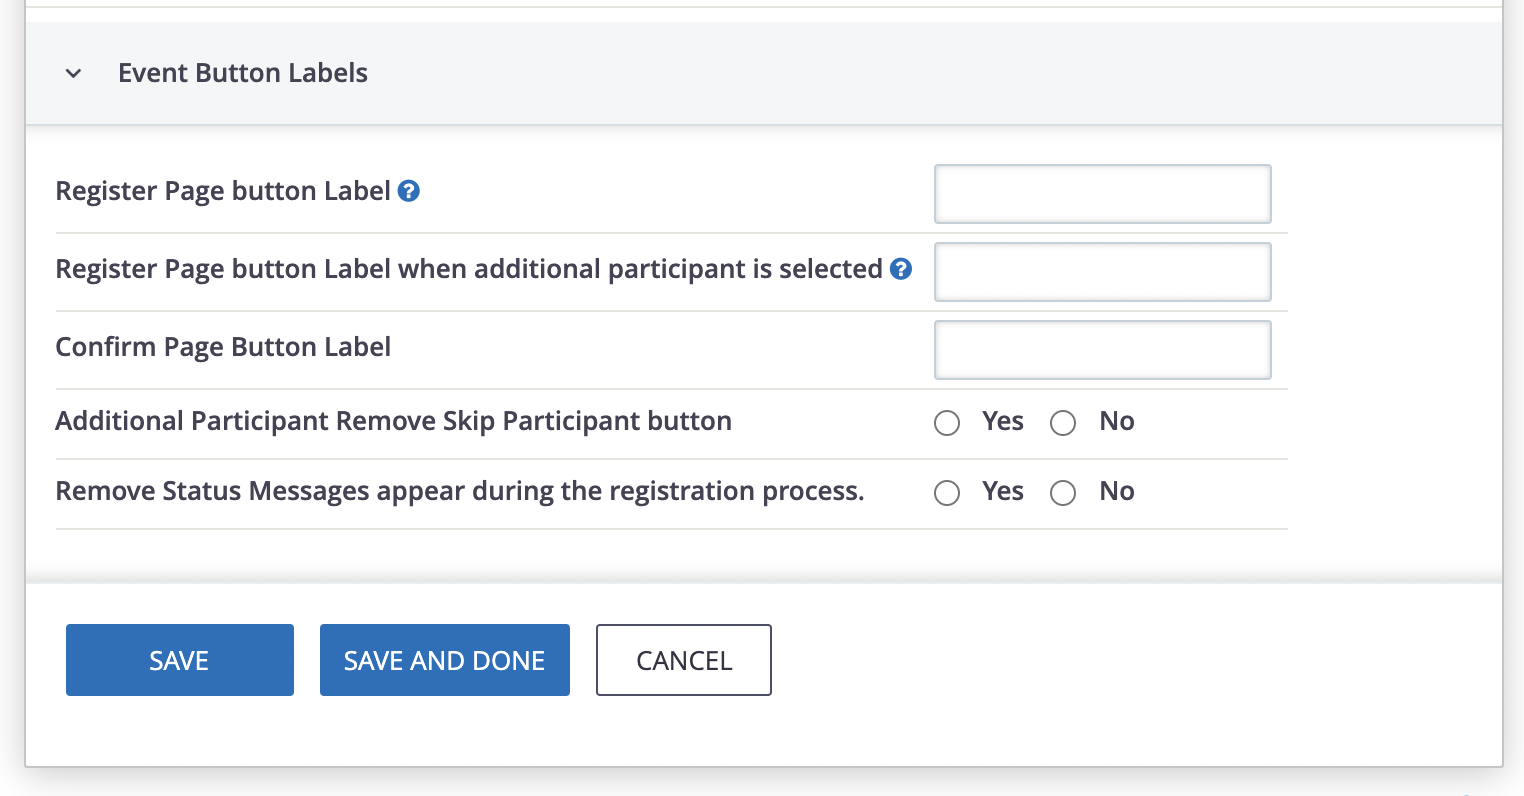Focus the Register Page button Label field

click(1102, 194)
